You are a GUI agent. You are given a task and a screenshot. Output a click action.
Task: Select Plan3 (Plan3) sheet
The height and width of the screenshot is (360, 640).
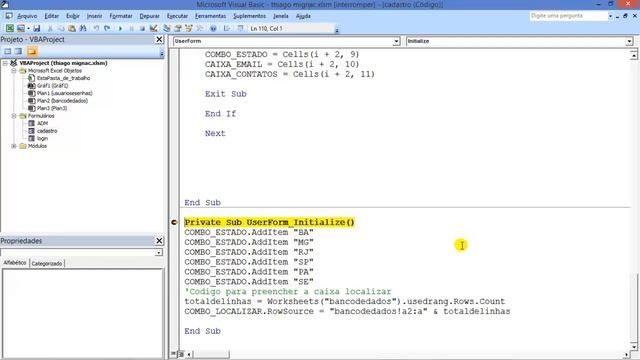[x=52, y=108]
